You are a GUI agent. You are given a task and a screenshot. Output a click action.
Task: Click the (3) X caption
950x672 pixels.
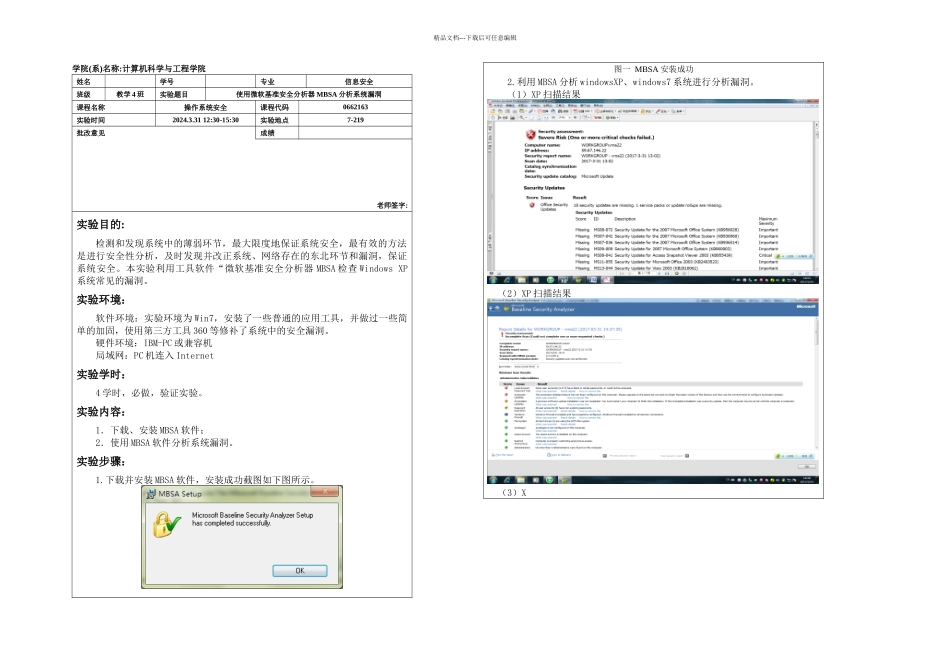coord(514,493)
